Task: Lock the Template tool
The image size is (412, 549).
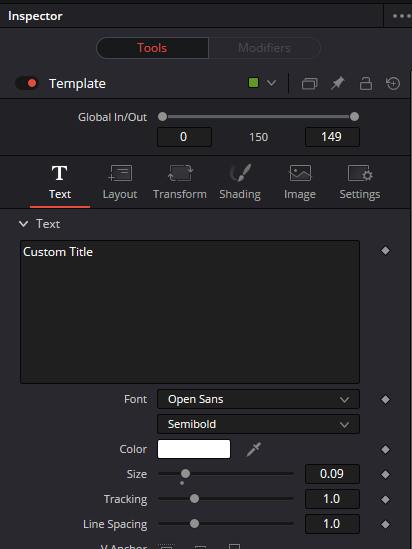Action: pyautogui.click(x=366, y=83)
